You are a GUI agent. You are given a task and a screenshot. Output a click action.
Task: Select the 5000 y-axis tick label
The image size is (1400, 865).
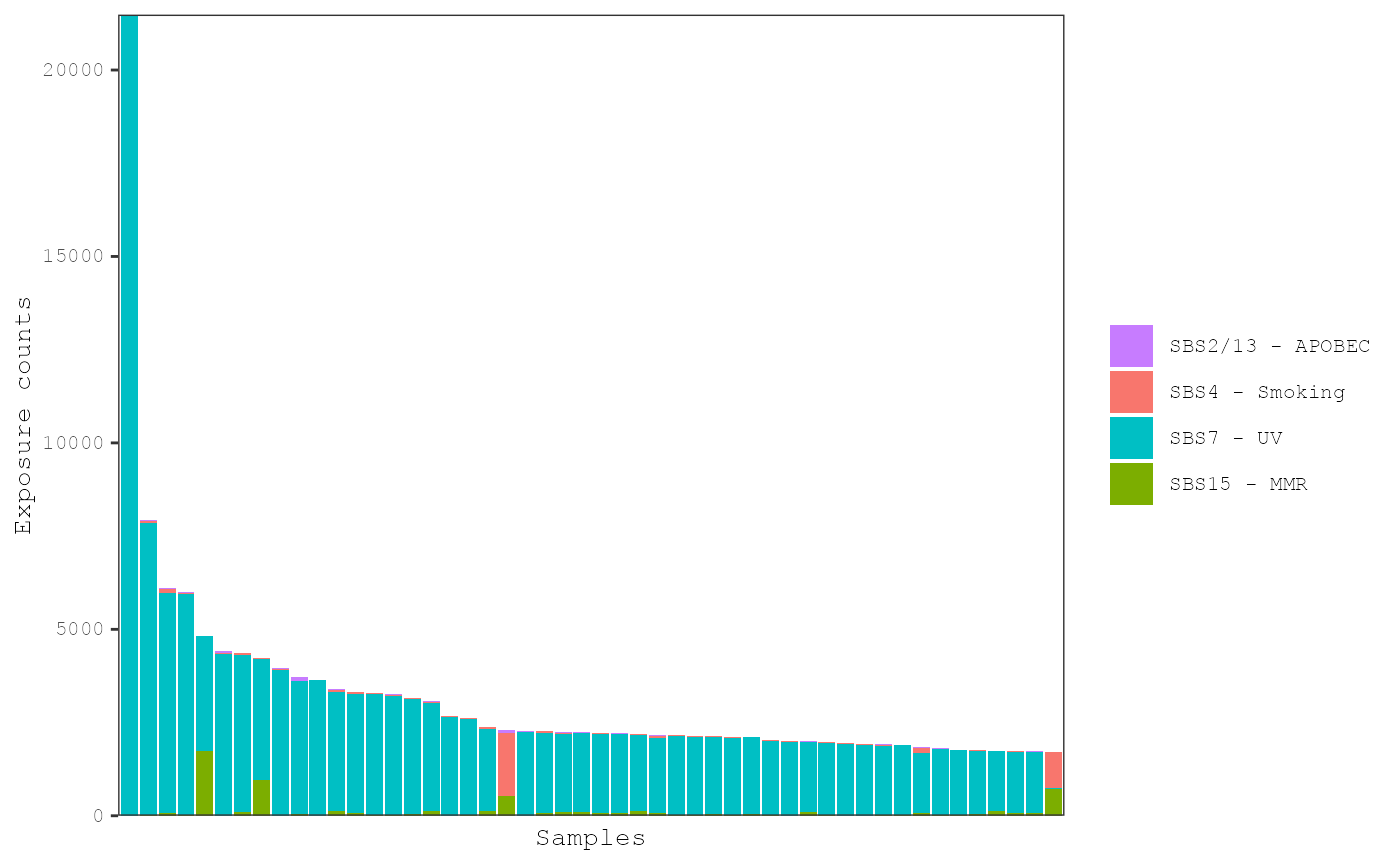pos(78,629)
